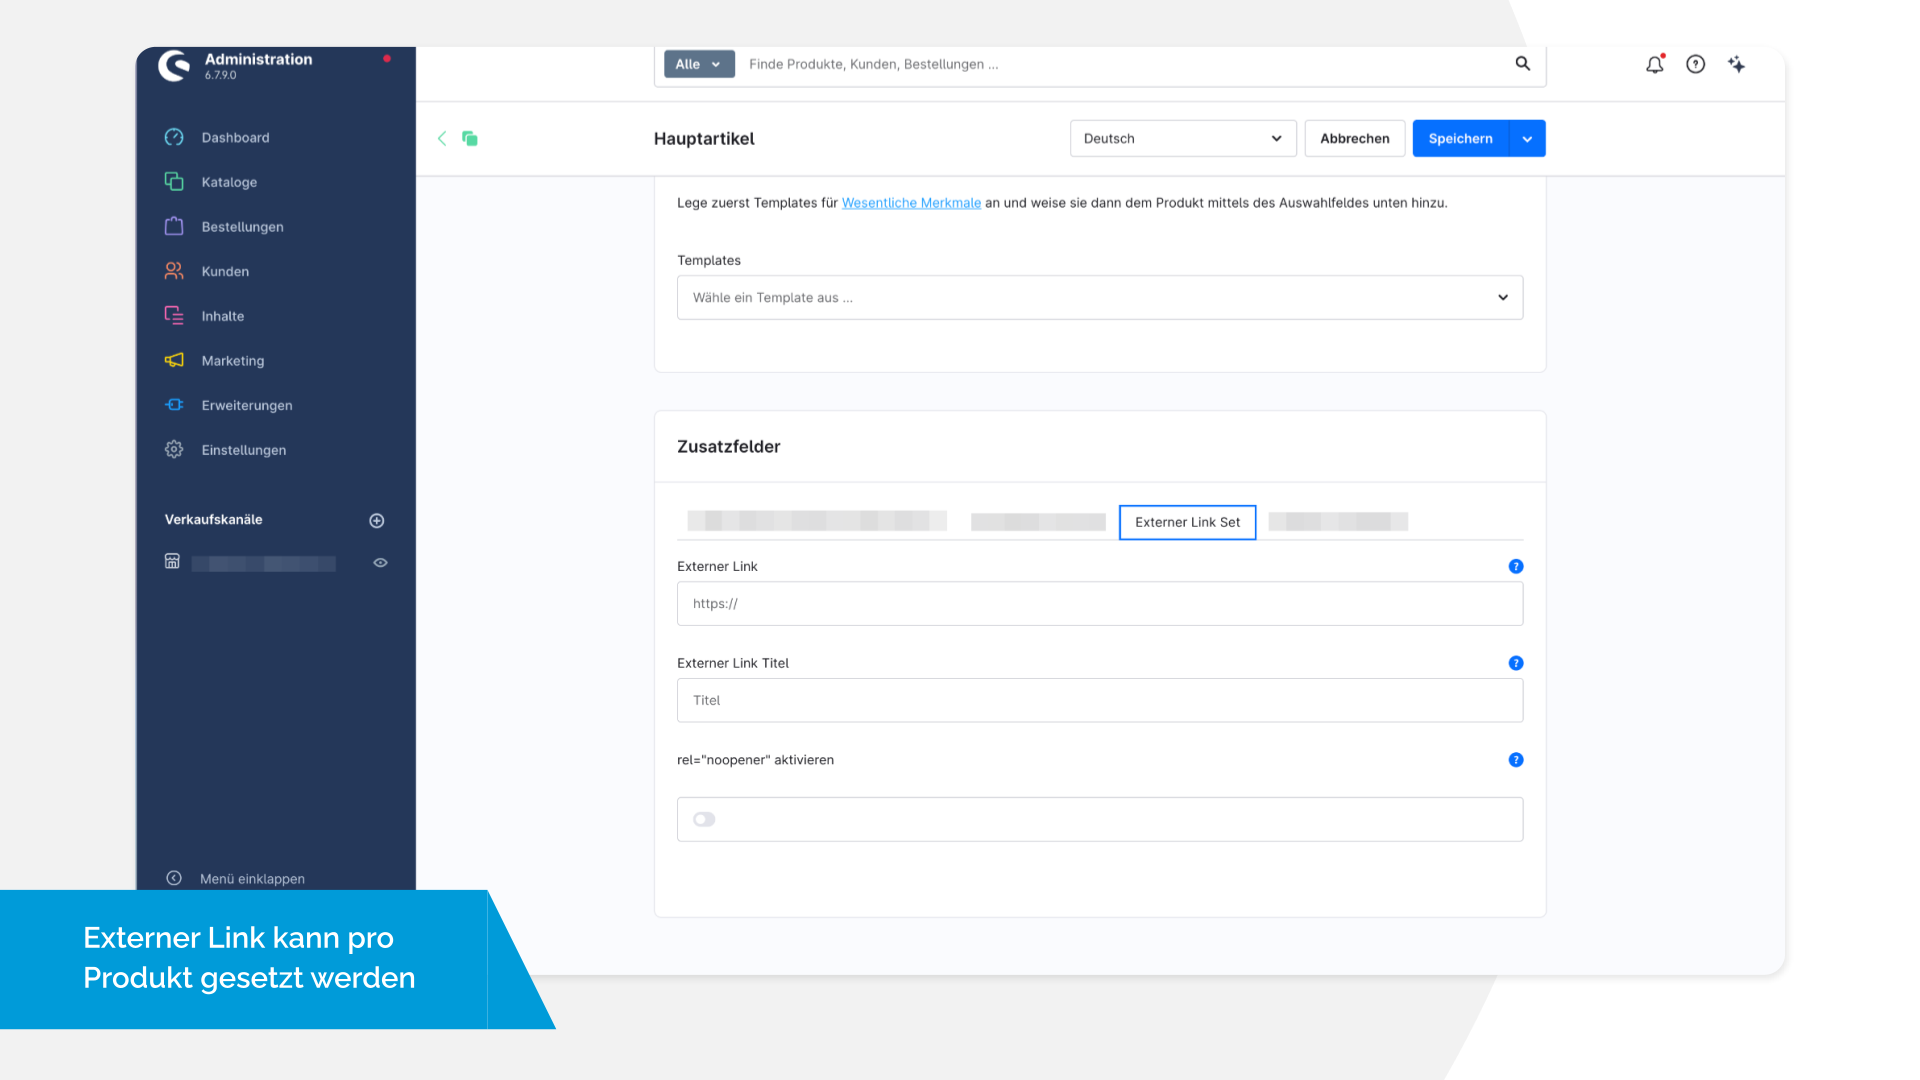
Task: Click the Einstellungen gear icon
Action: coord(174,449)
